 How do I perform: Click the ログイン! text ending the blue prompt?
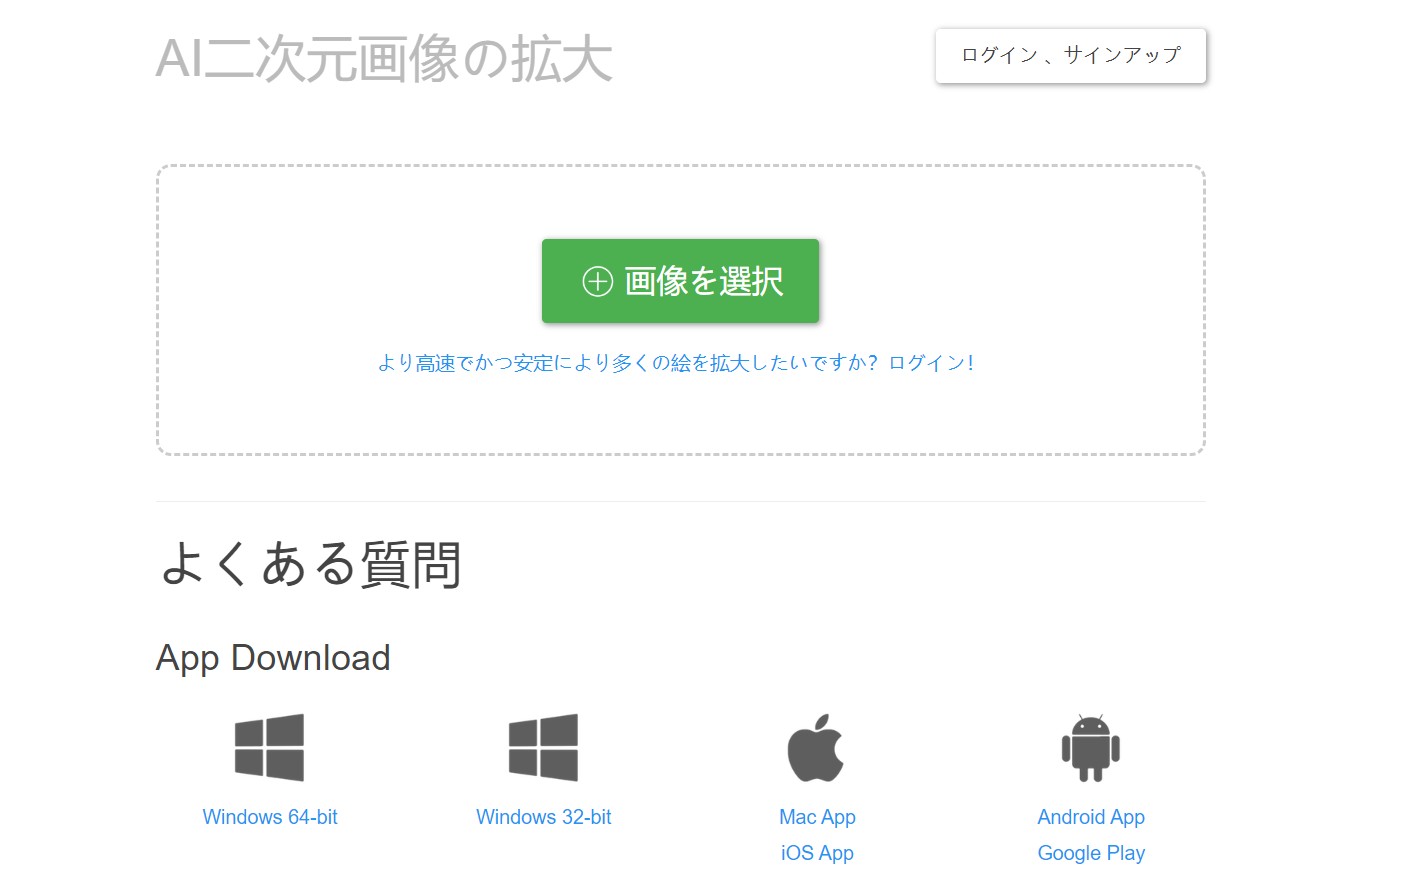pyautogui.click(x=931, y=363)
